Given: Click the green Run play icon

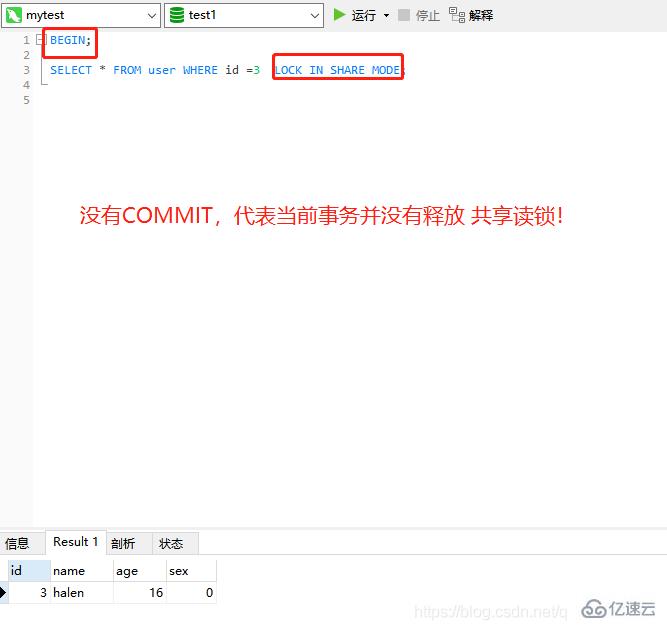Looking at the screenshot, I should [x=339, y=15].
